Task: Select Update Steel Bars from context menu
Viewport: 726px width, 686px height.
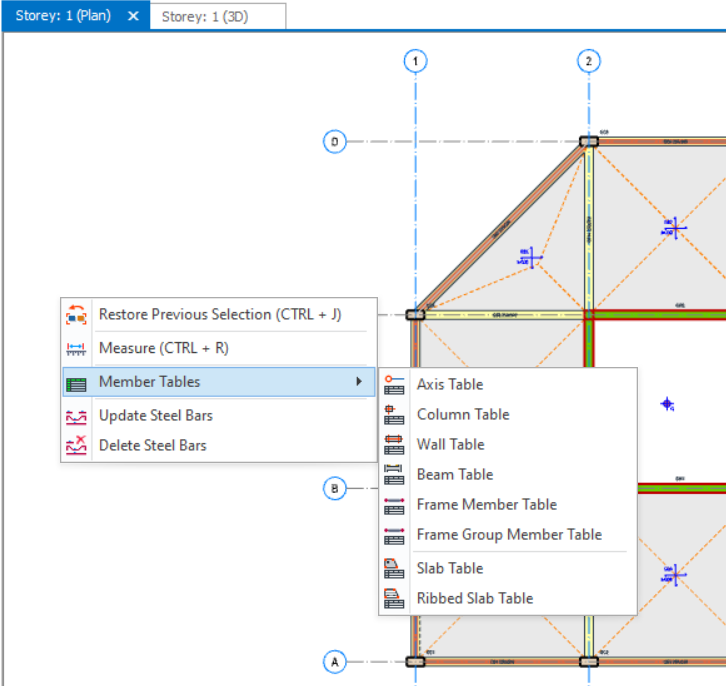Action: (x=155, y=416)
